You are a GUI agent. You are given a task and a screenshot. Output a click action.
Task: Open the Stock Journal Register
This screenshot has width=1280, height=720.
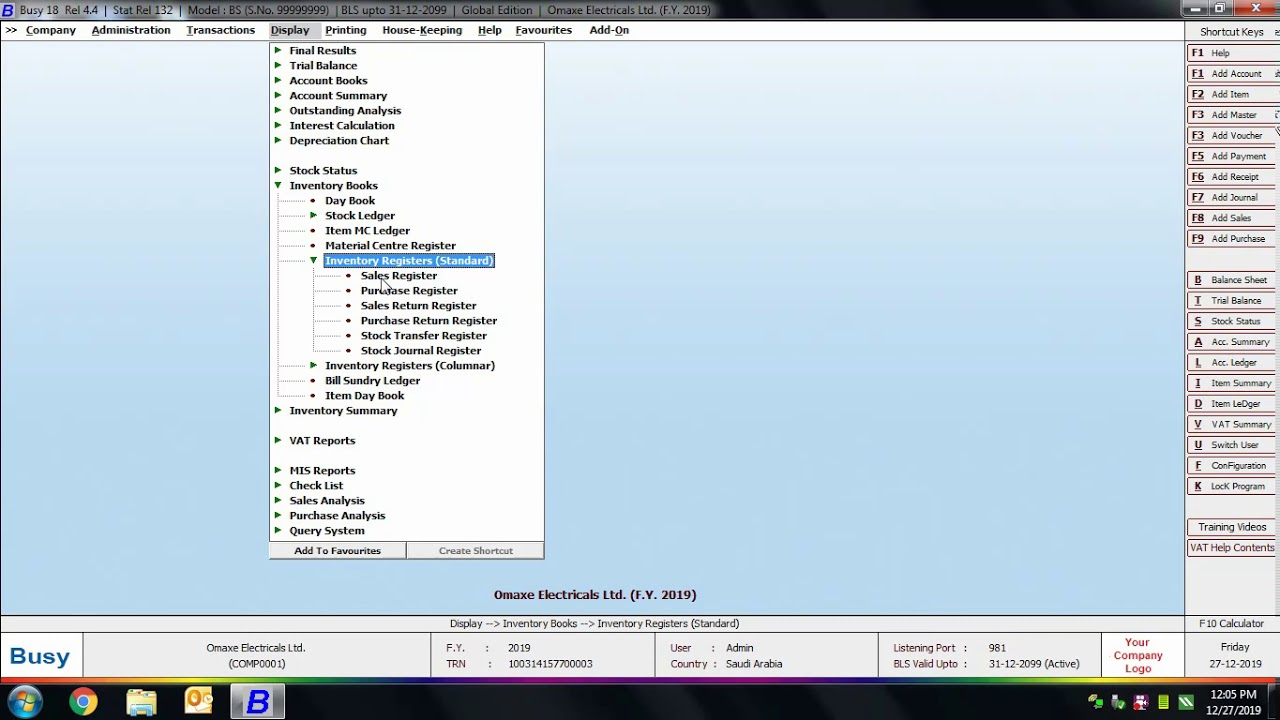coord(421,351)
